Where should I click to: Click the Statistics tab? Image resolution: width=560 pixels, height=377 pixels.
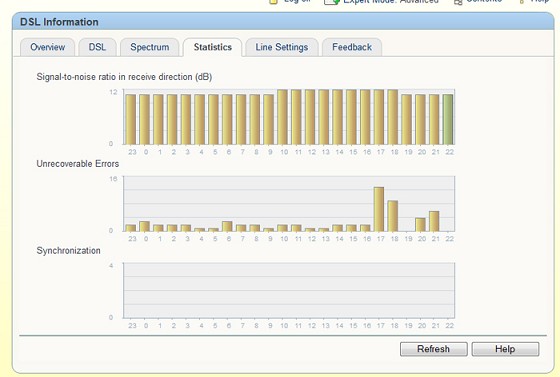tap(213, 47)
